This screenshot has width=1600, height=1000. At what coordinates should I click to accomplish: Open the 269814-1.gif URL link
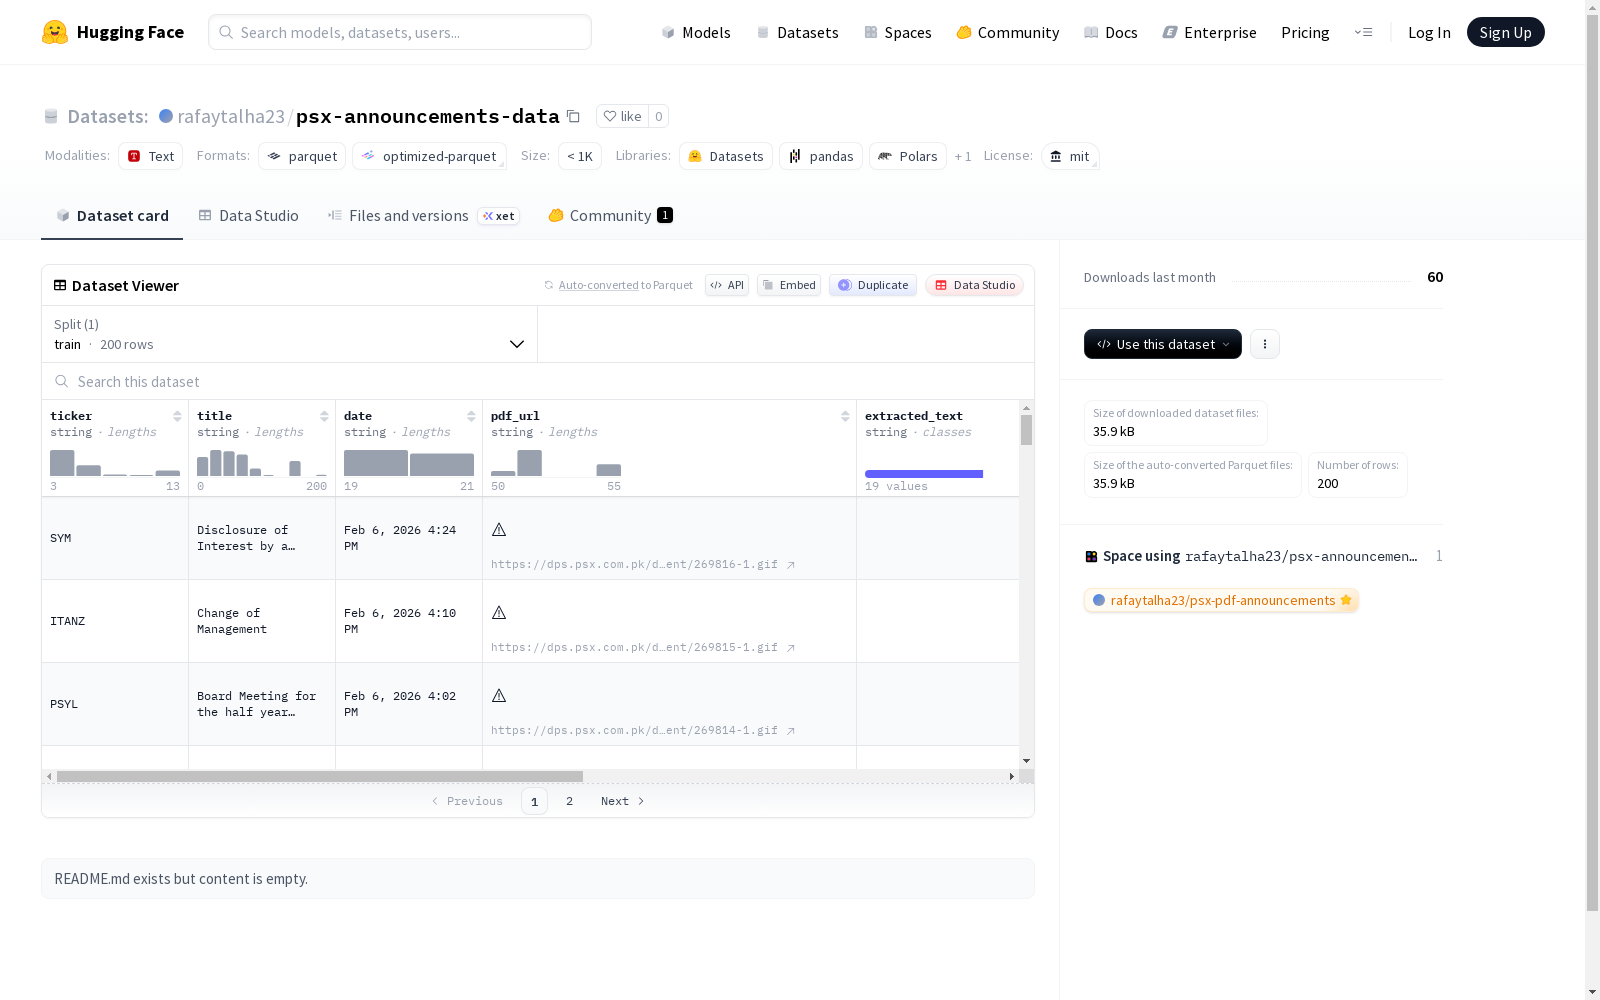click(643, 730)
